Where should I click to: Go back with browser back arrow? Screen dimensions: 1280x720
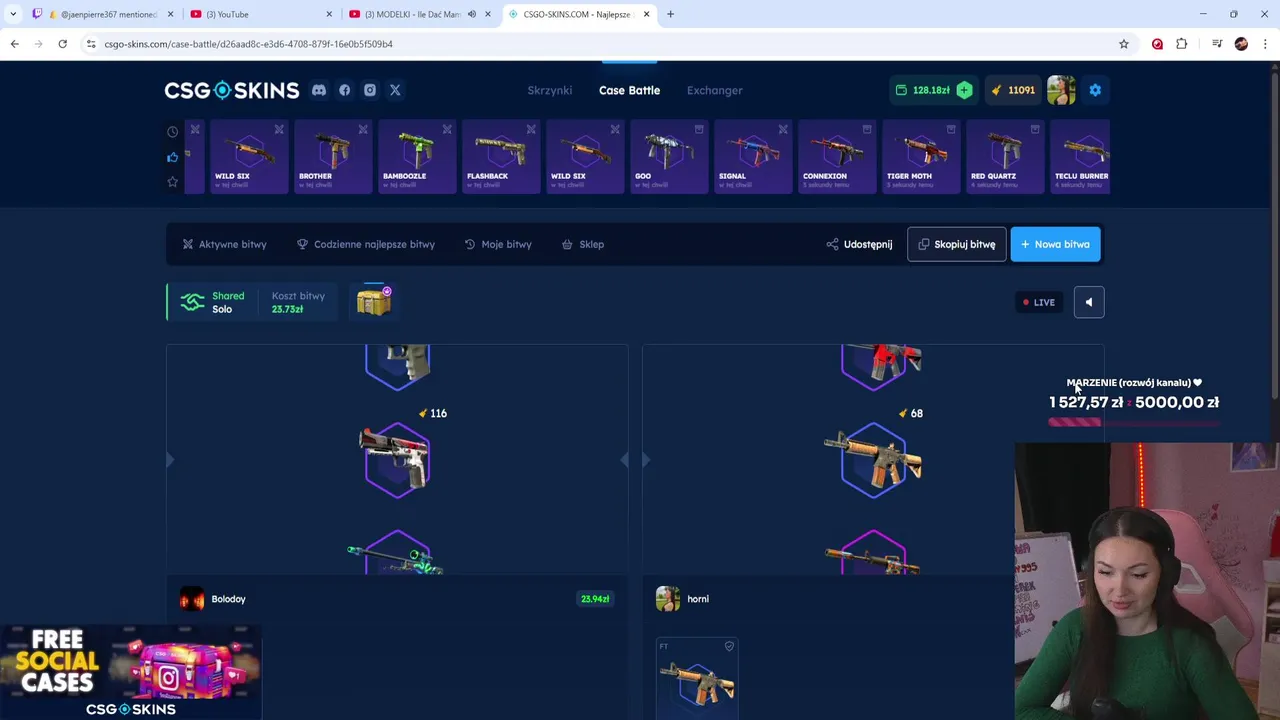pyautogui.click(x=14, y=44)
